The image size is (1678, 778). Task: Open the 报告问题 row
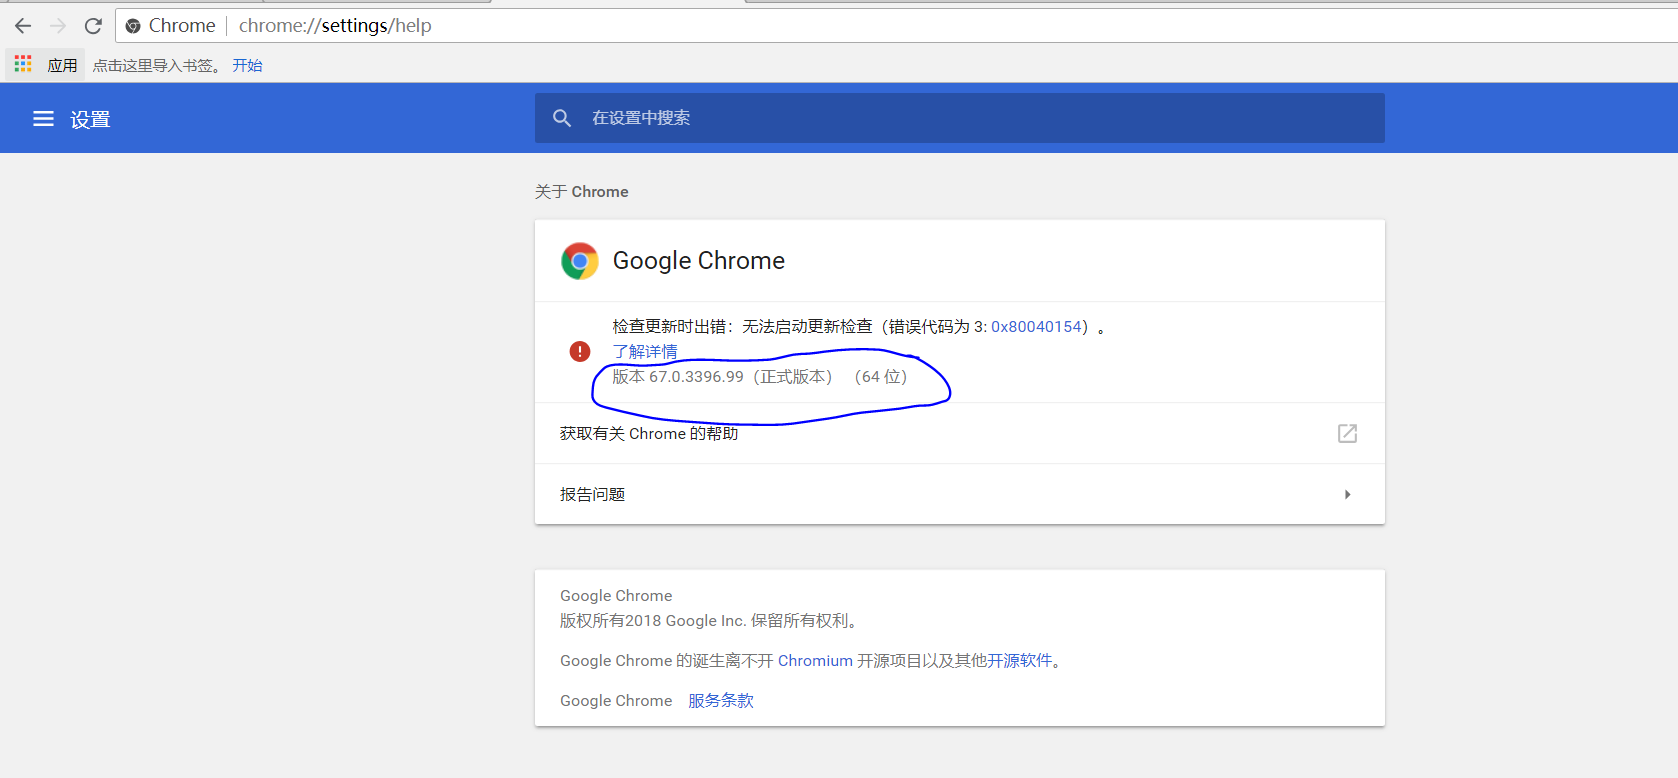(960, 494)
